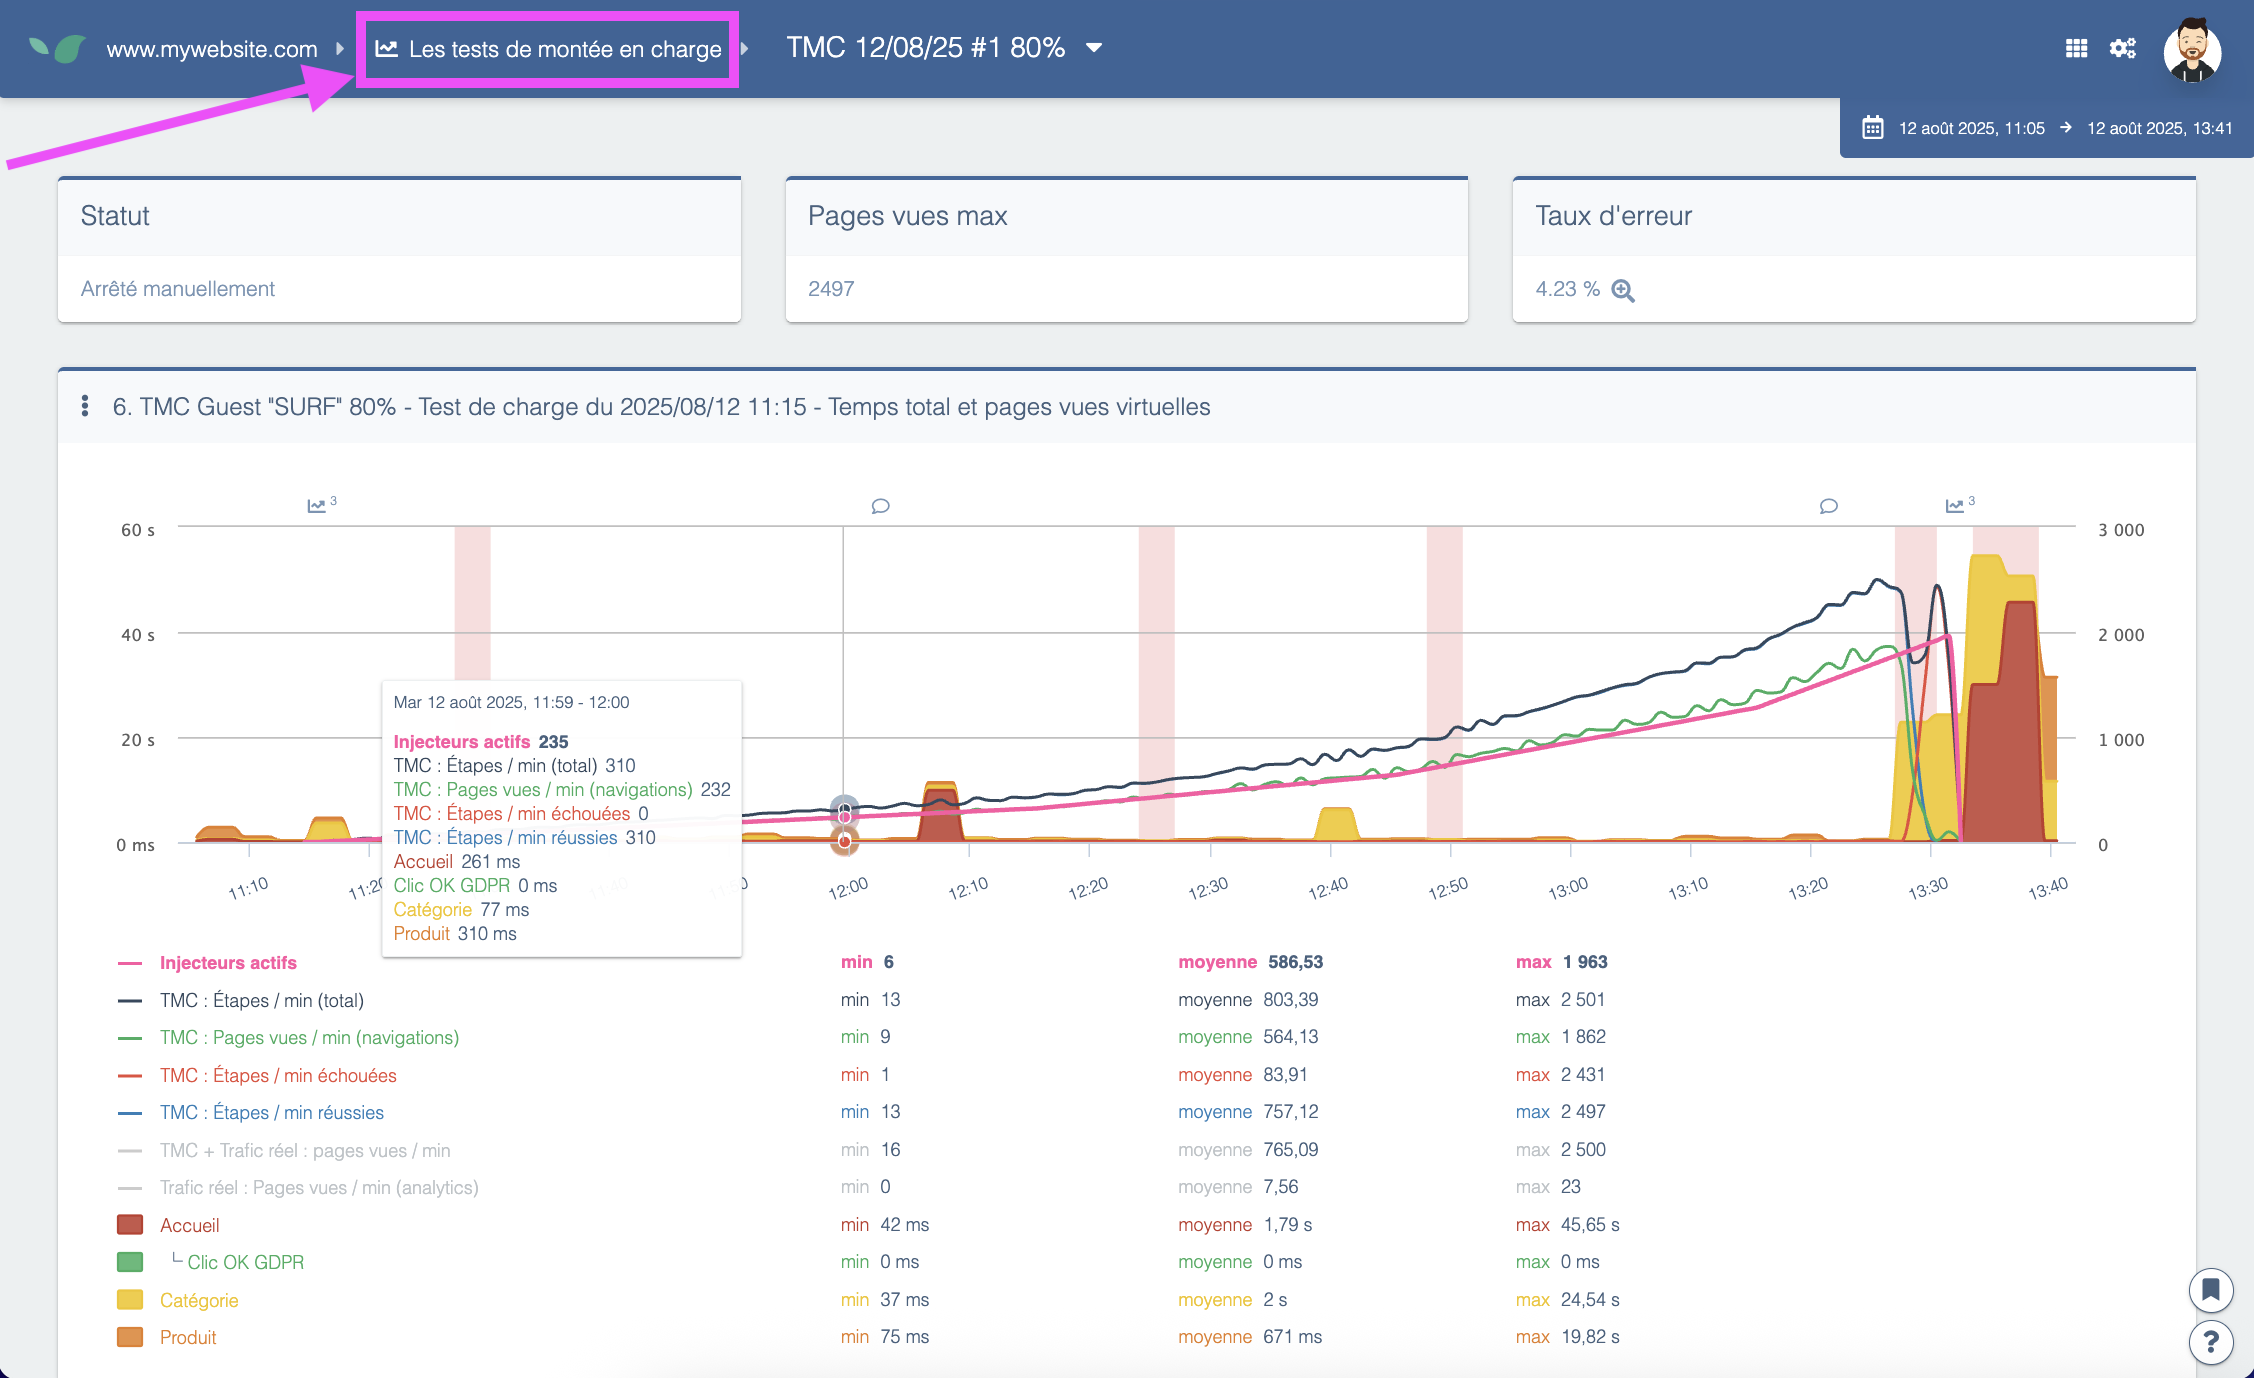Expand the TMC 12/08/25 #1 80% dropdown
Screen dimensions: 2254x1378
pos(1094,48)
